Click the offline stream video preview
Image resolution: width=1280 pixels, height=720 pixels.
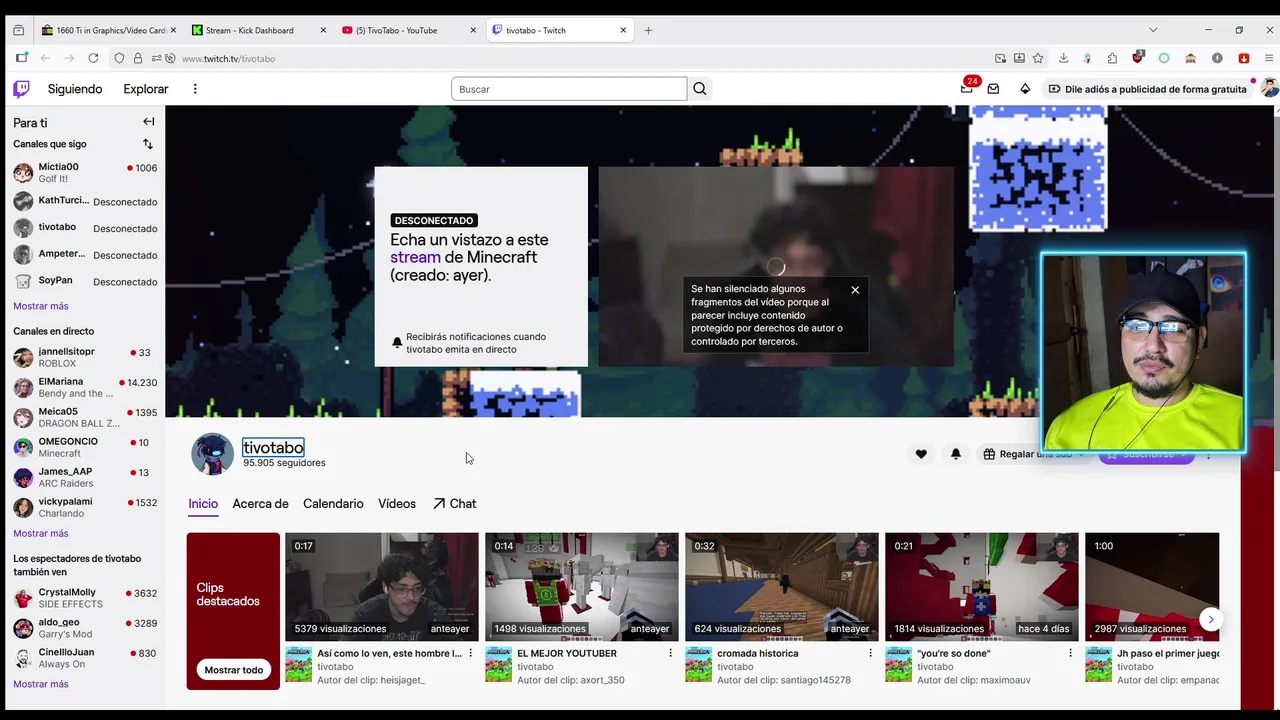pyautogui.click(x=776, y=267)
